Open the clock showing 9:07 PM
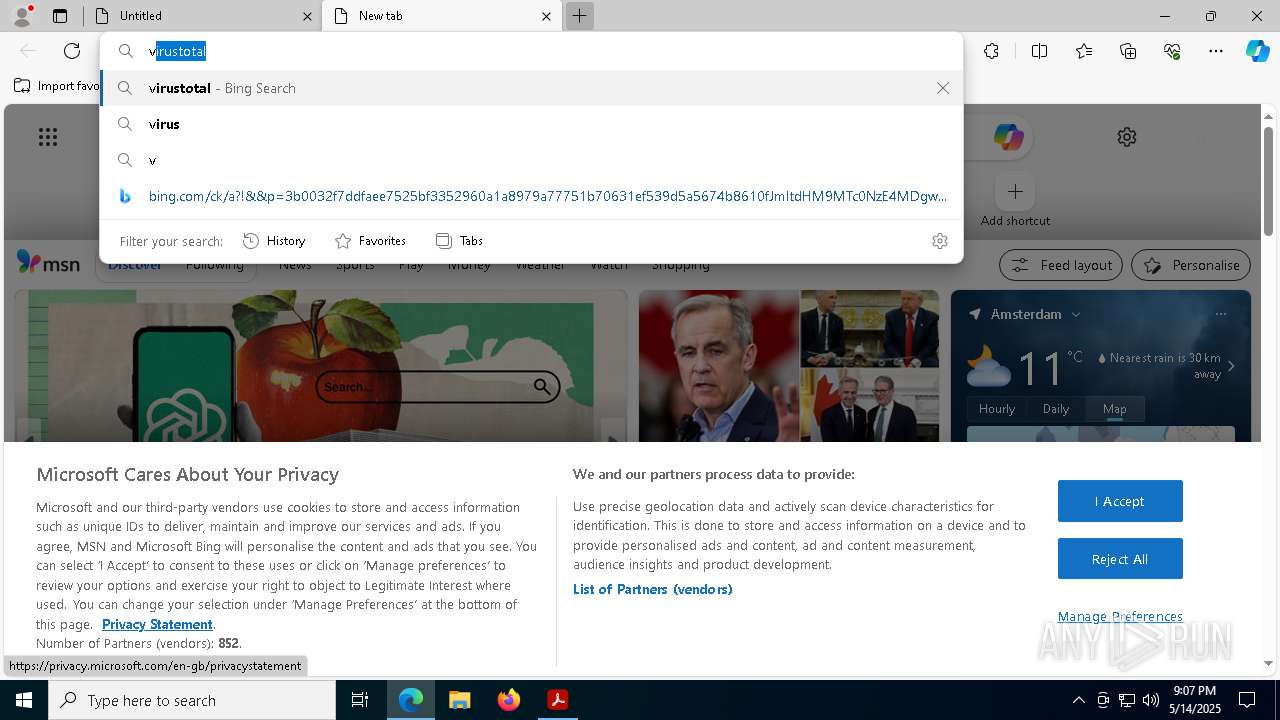Screen dimensions: 1280x720 pos(1196,700)
